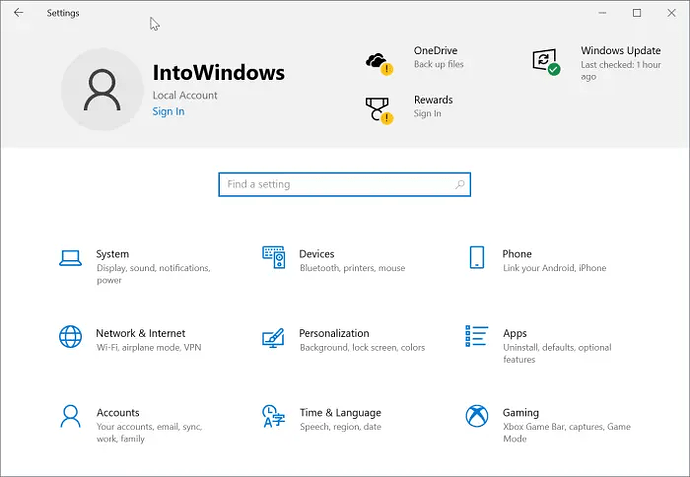This screenshot has height=477, width=690.
Task: Click the user profile avatar picture
Action: pyautogui.click(x=102, y=89)
